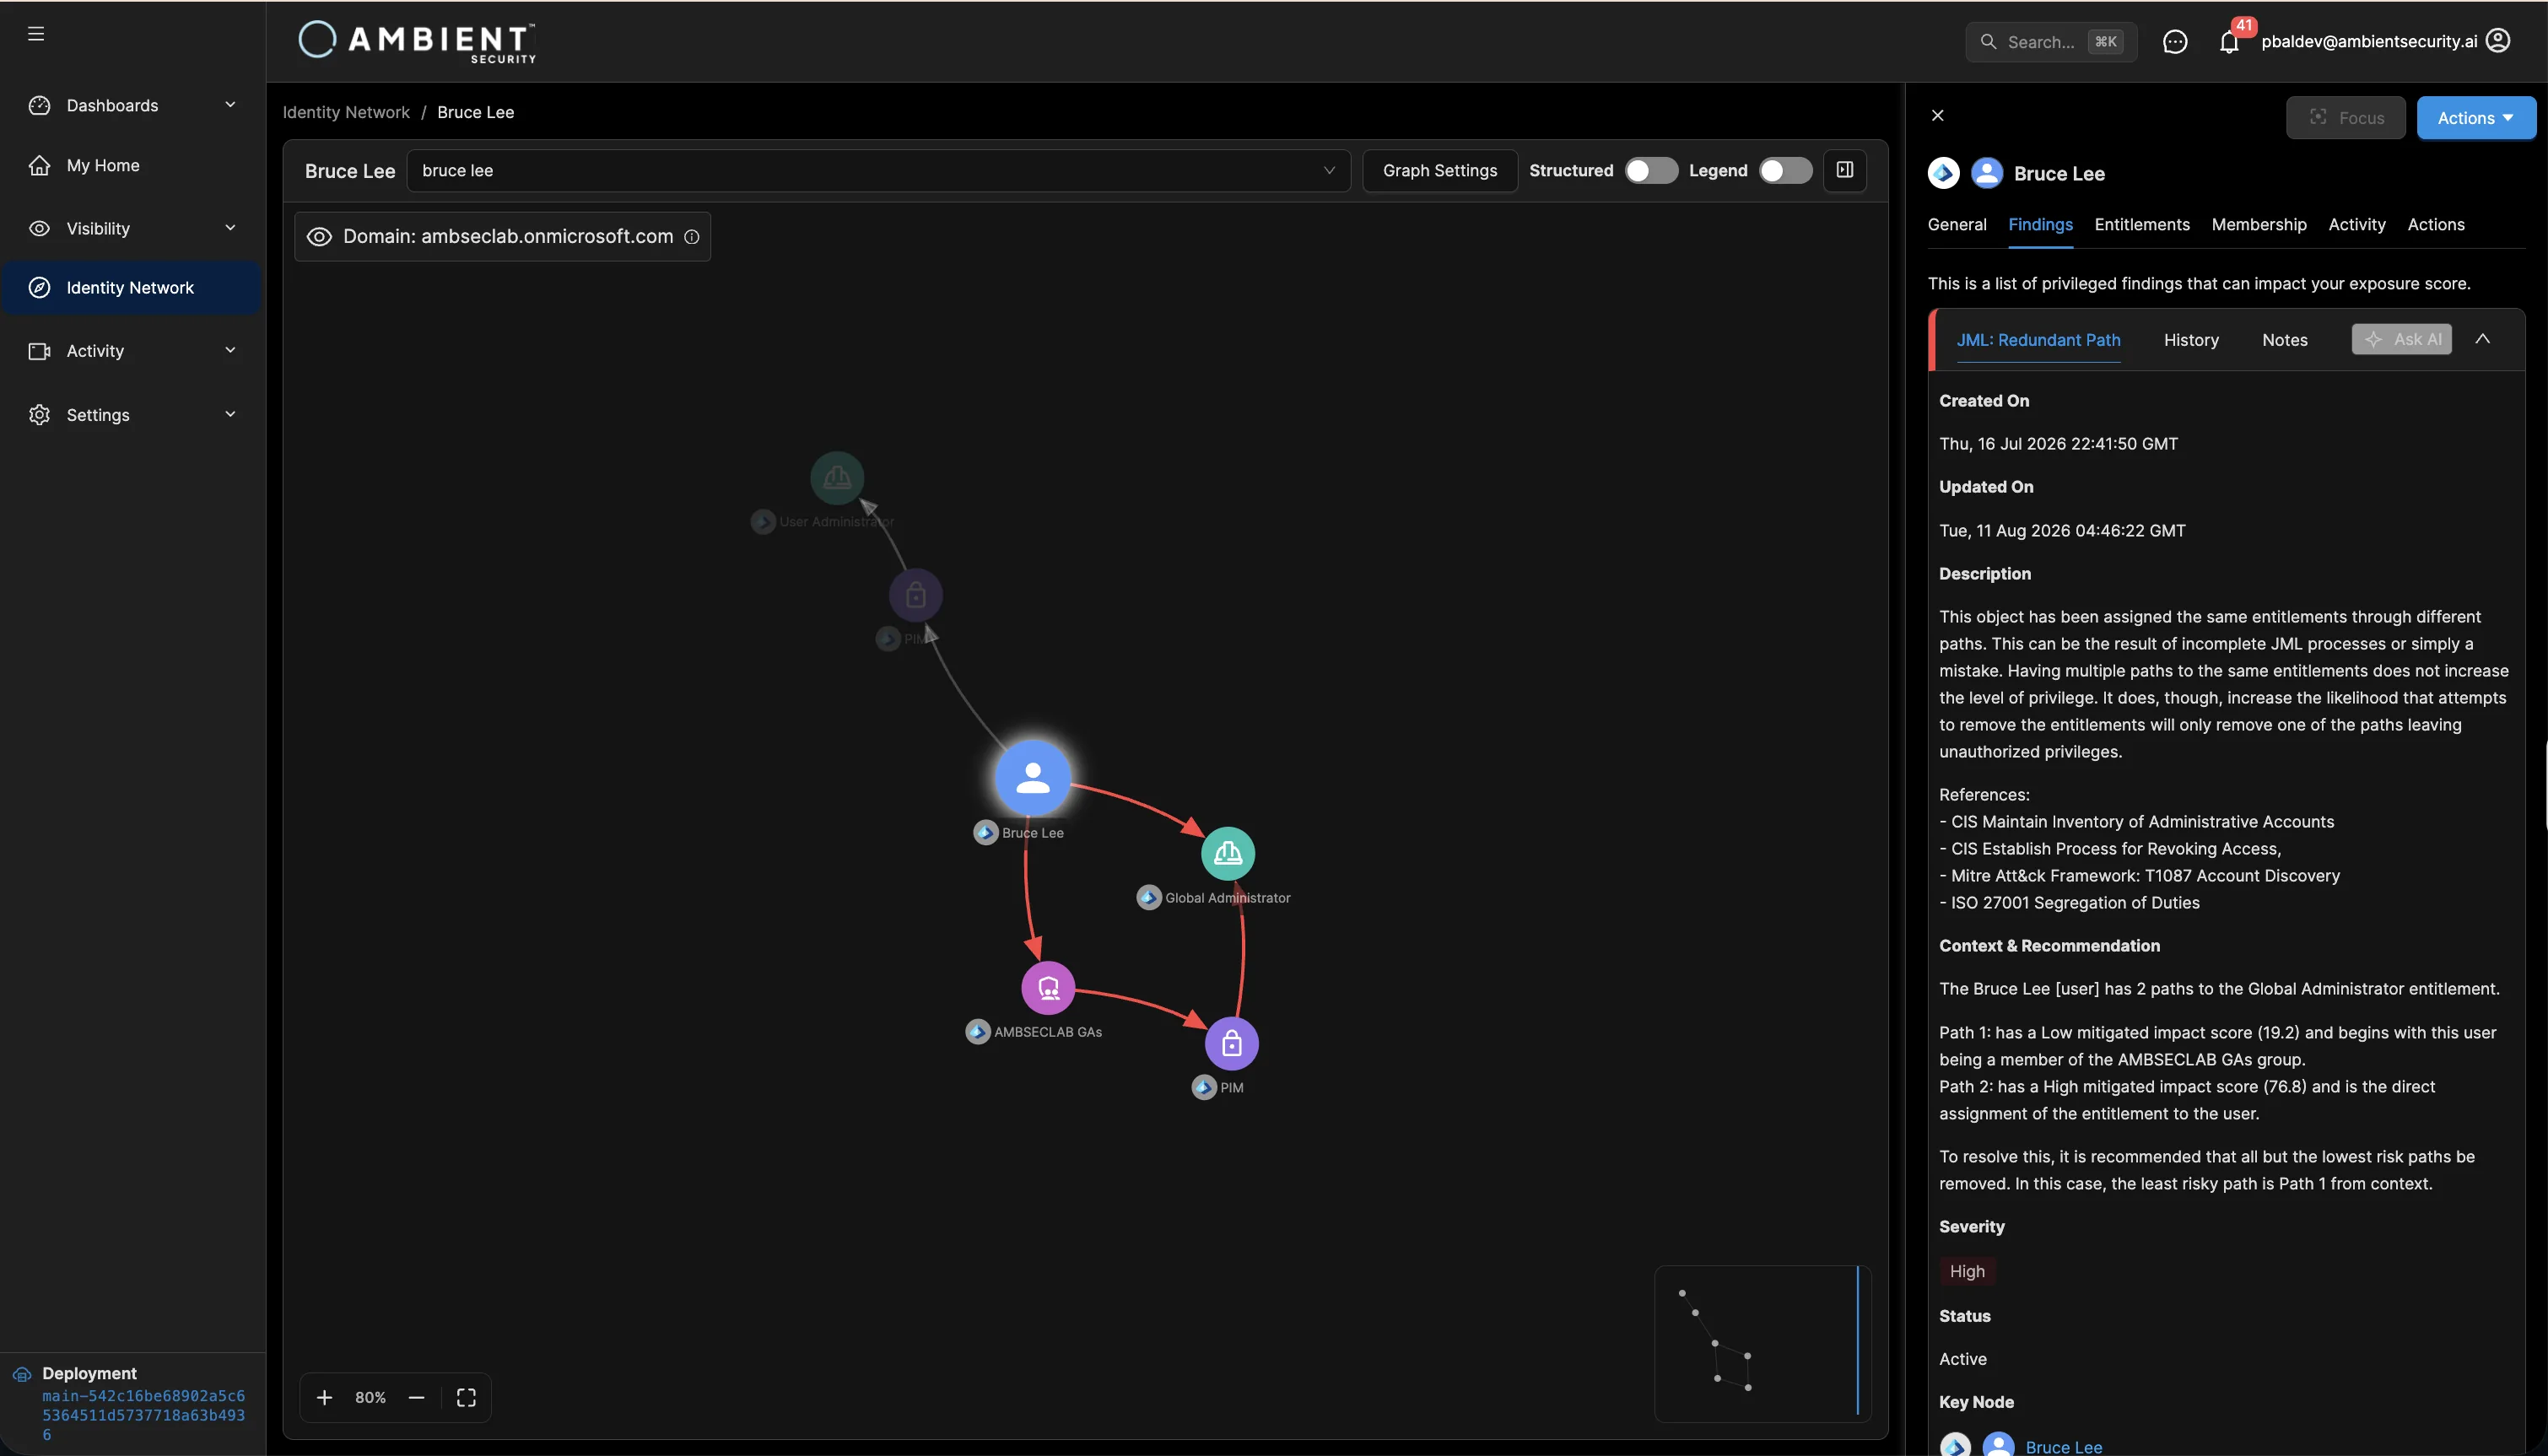Zoom out the graph with minus
This screenshot has width=2548, height=1456.
pyautogui.click(x=417, y=1397)
